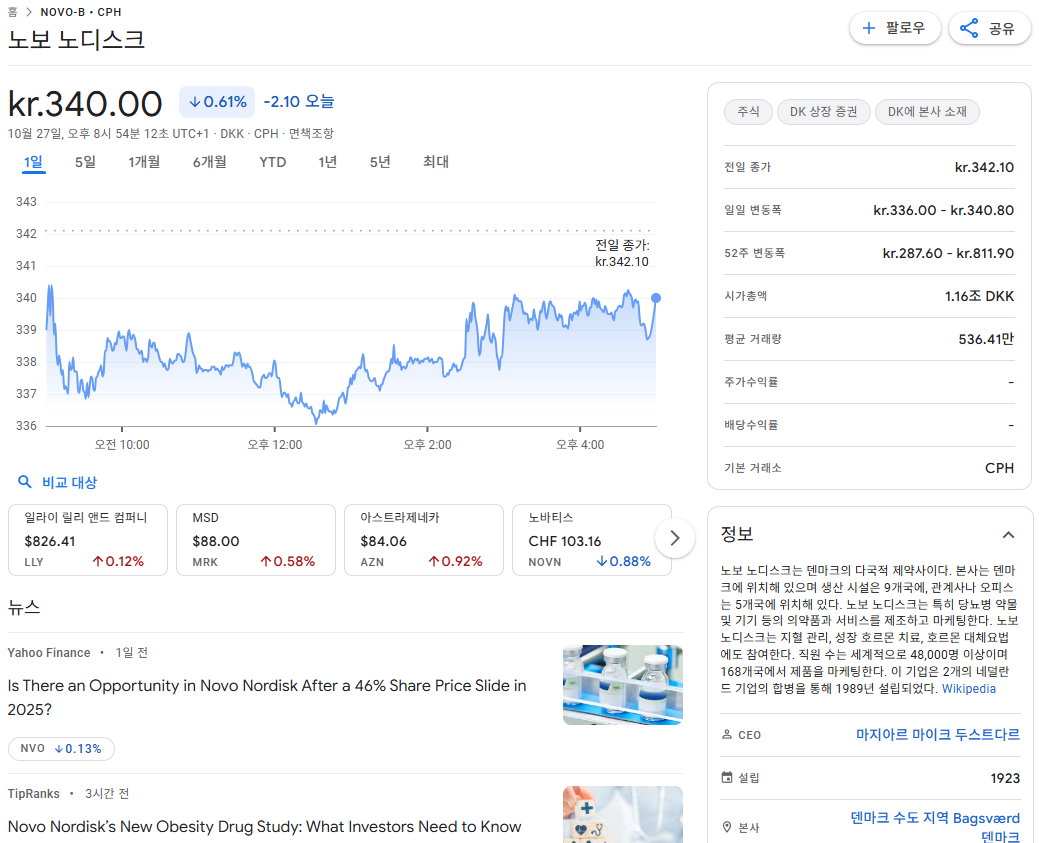Open the 아스트라제네카 comparison card
The height and width of the screenshot is (843, 1039).
423,539
